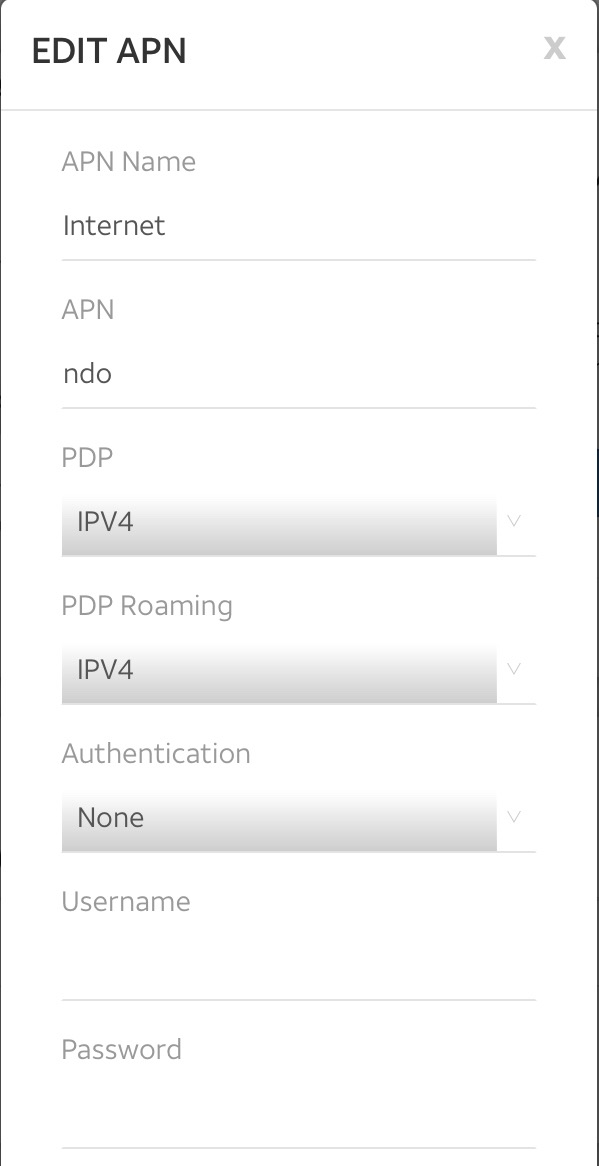This screenshot has width=599, height=1166.
Task: Click the PDP Roaming label
Action: (x=147, y=606)
